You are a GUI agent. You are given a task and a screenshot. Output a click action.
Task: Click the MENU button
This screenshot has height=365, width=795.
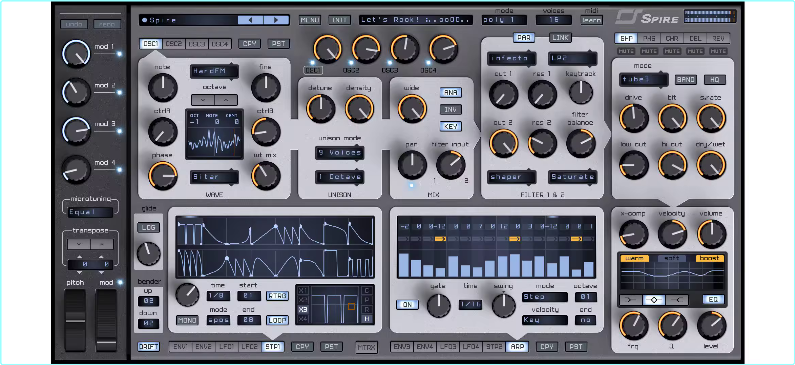click(310, 20)
